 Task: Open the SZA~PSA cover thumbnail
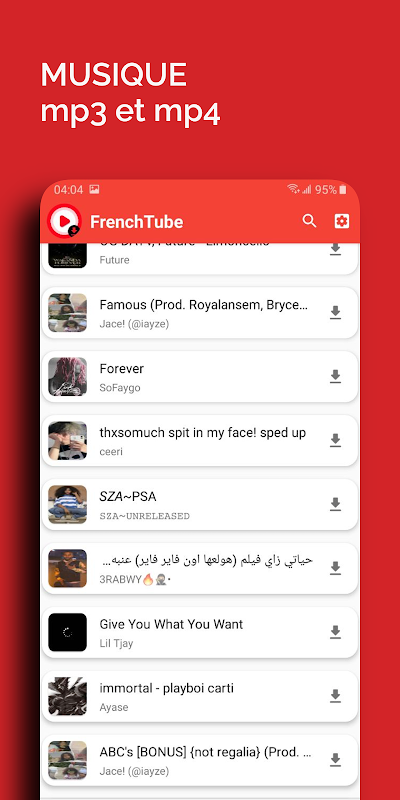pyautogui.click(x=67, y=504)
